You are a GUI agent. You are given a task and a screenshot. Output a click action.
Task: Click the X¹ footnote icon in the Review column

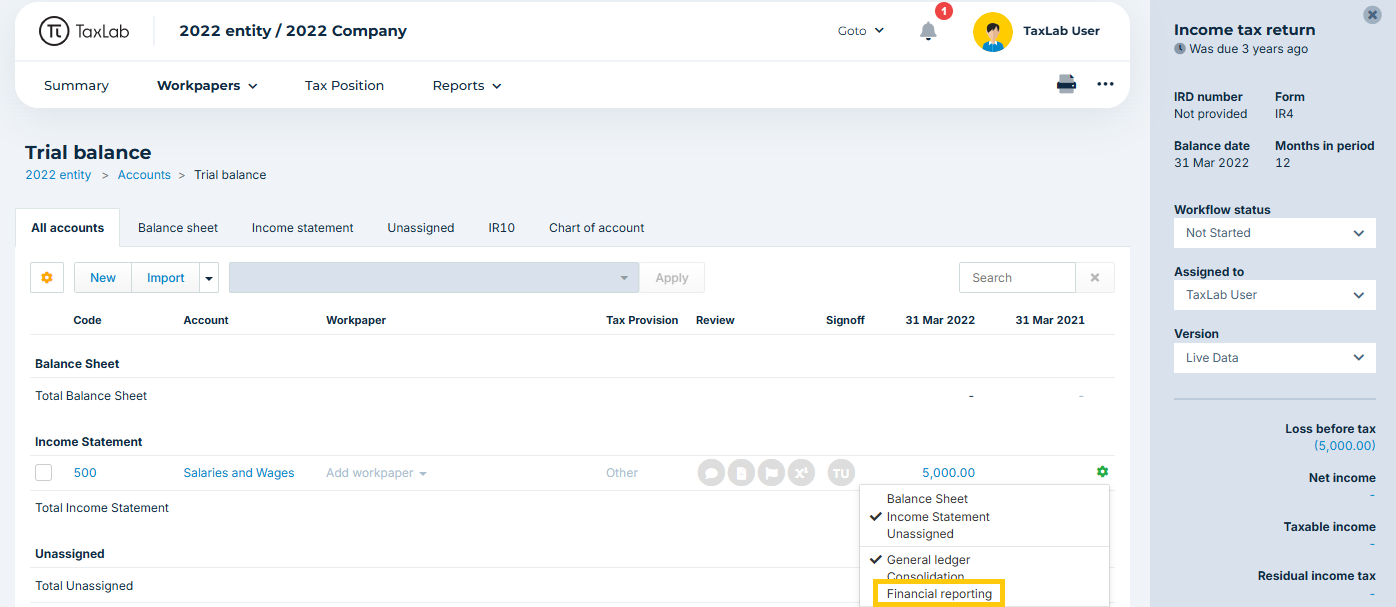click(x=801, y=473)
